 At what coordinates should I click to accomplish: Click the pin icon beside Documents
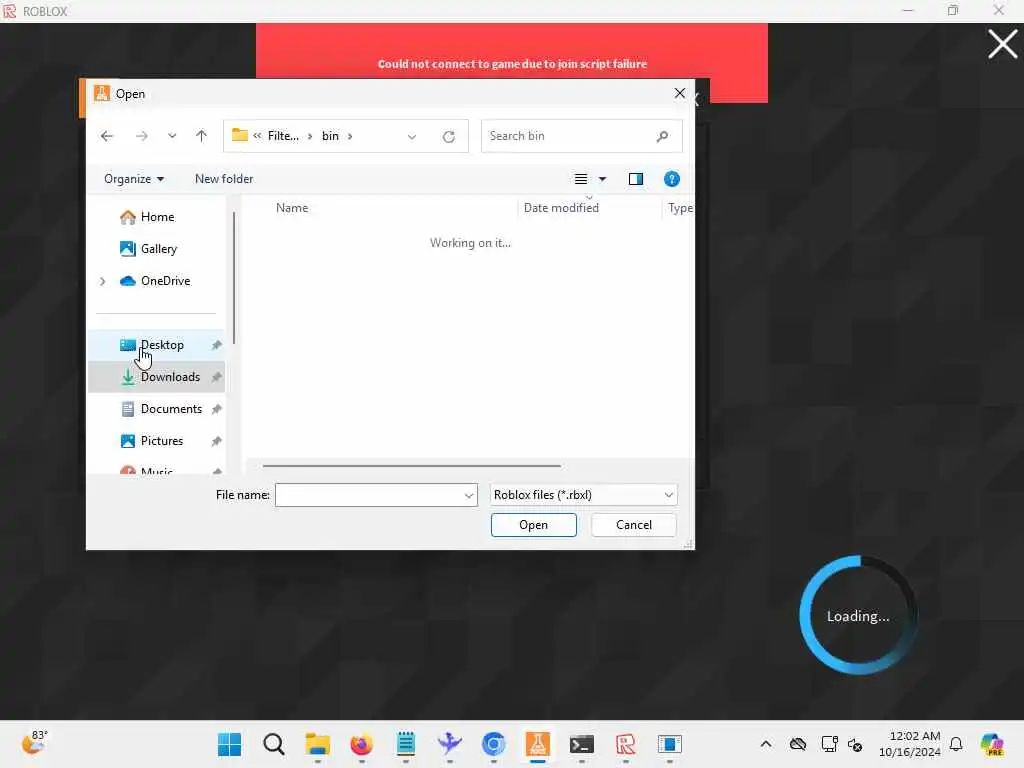[216, 409]
